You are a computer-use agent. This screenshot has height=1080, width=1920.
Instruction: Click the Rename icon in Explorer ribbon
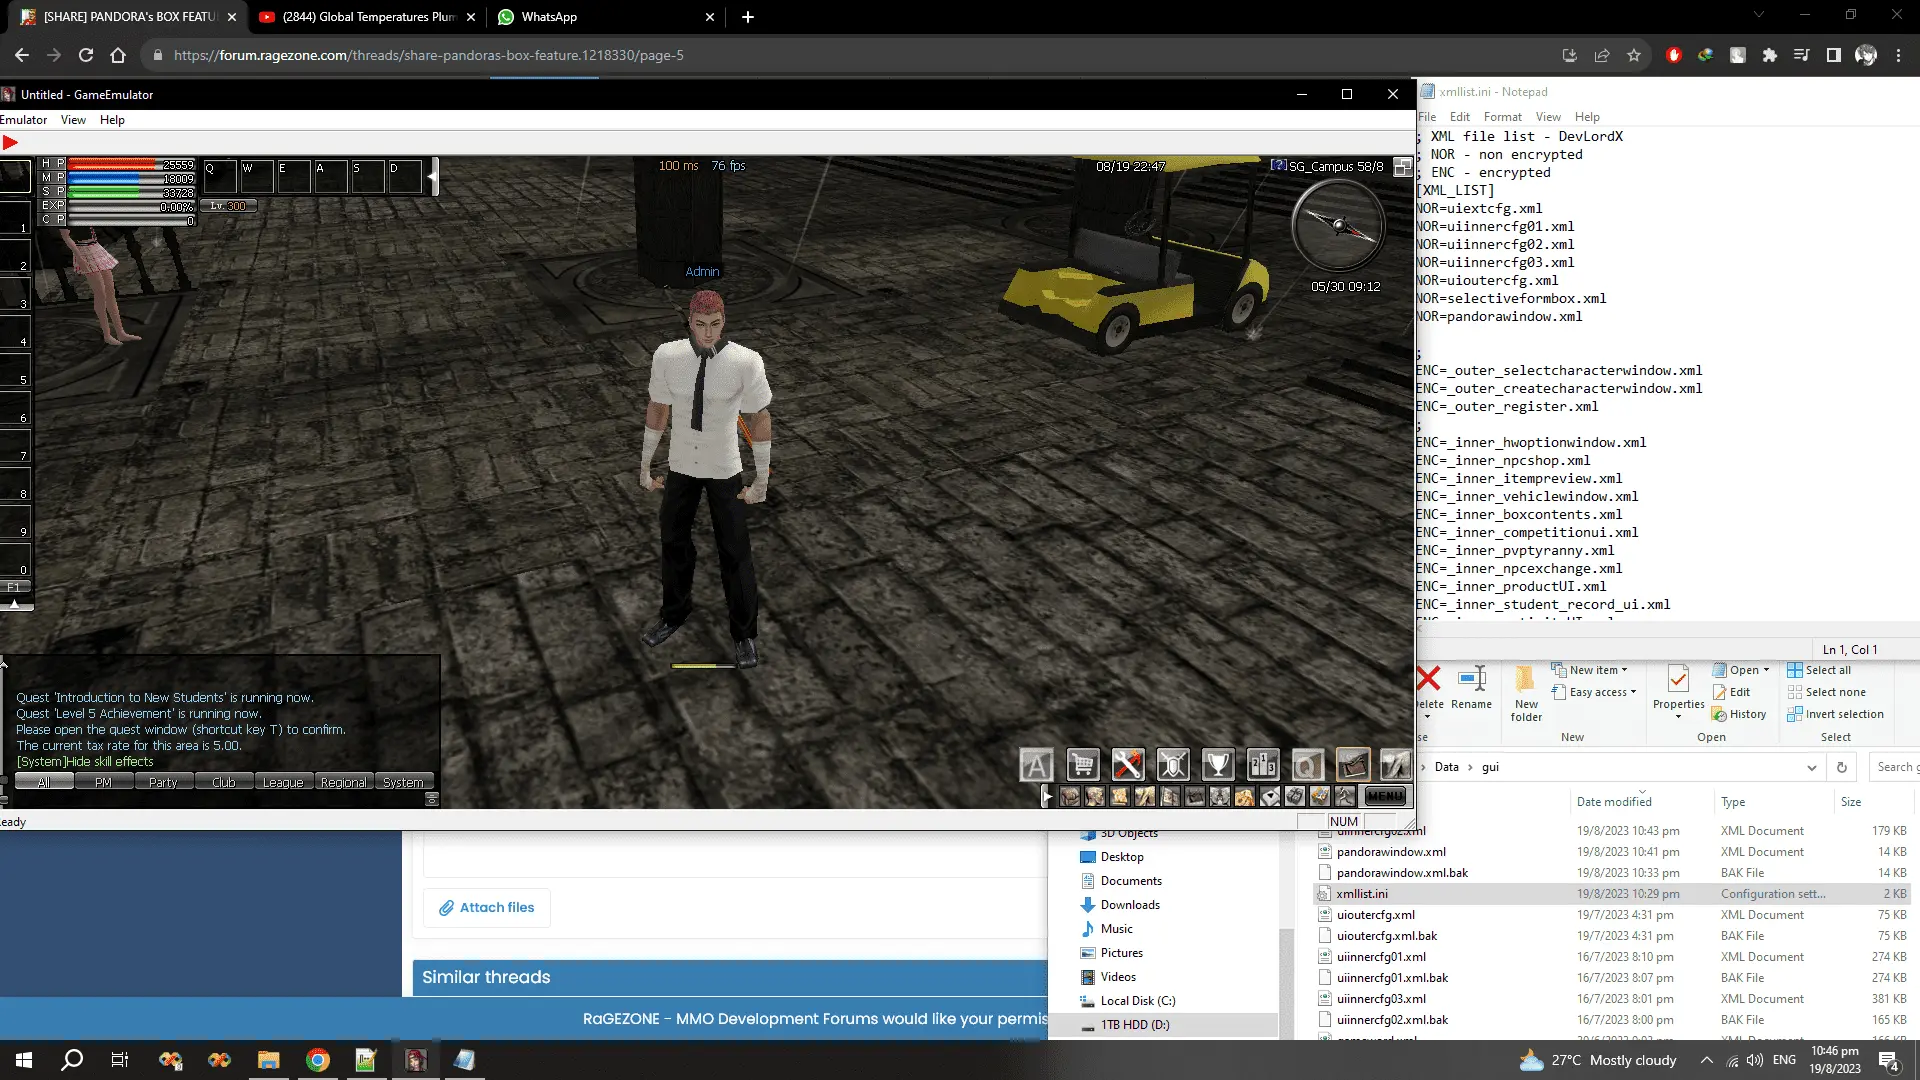[x=1471, y=687]
